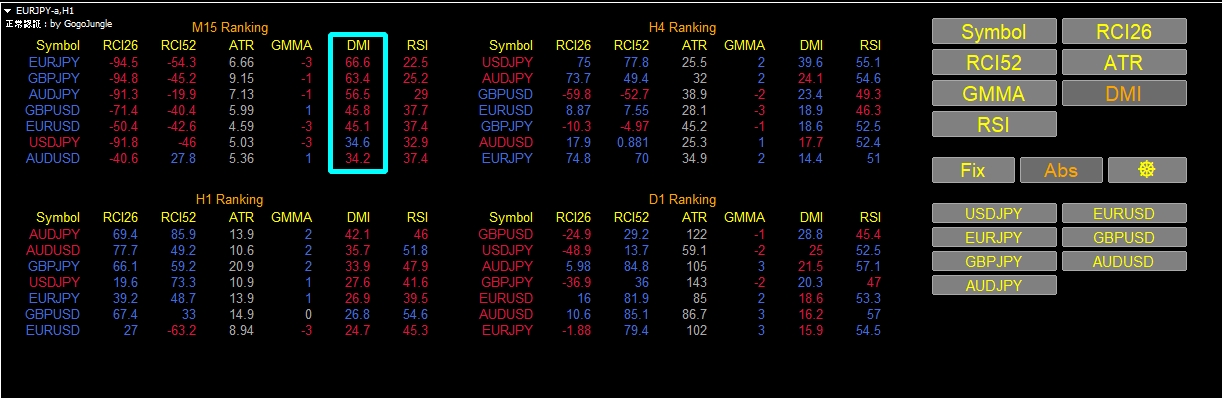Switch chart to GBPUSD button
Viewport: 1222px width, 398px height.
[1124, 237]
